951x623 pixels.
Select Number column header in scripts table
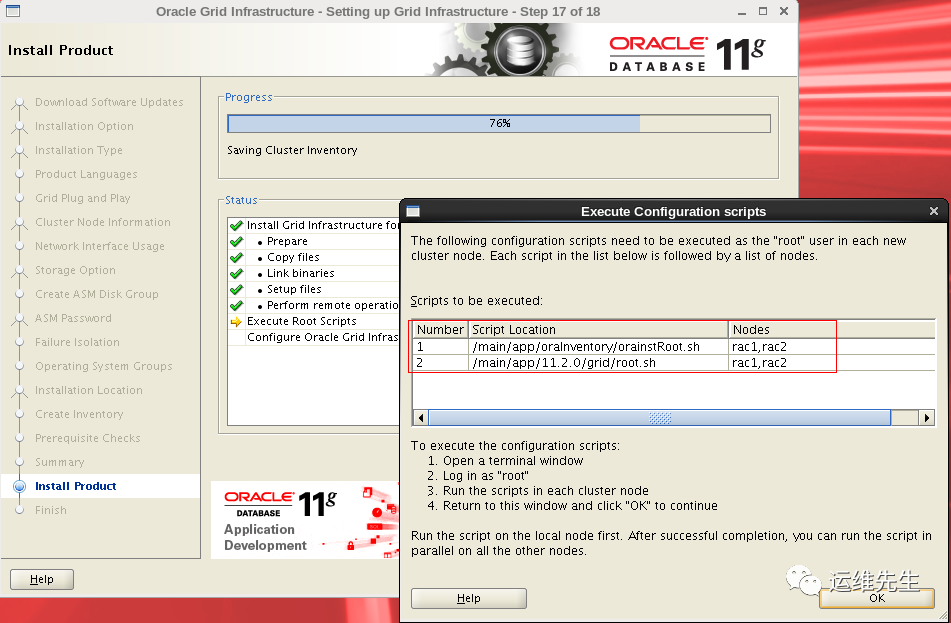(x=440, y=329)
